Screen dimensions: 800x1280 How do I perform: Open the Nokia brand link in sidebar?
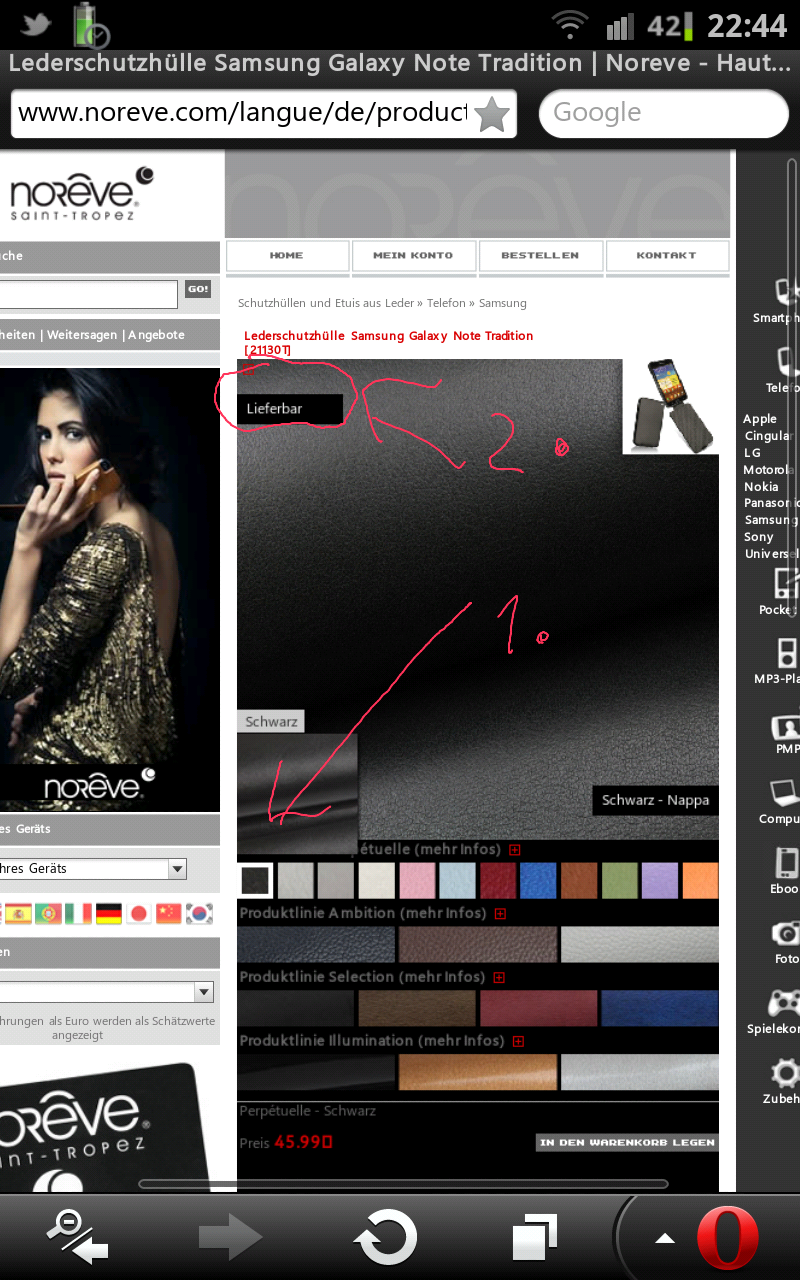click(x=761, y=486)
